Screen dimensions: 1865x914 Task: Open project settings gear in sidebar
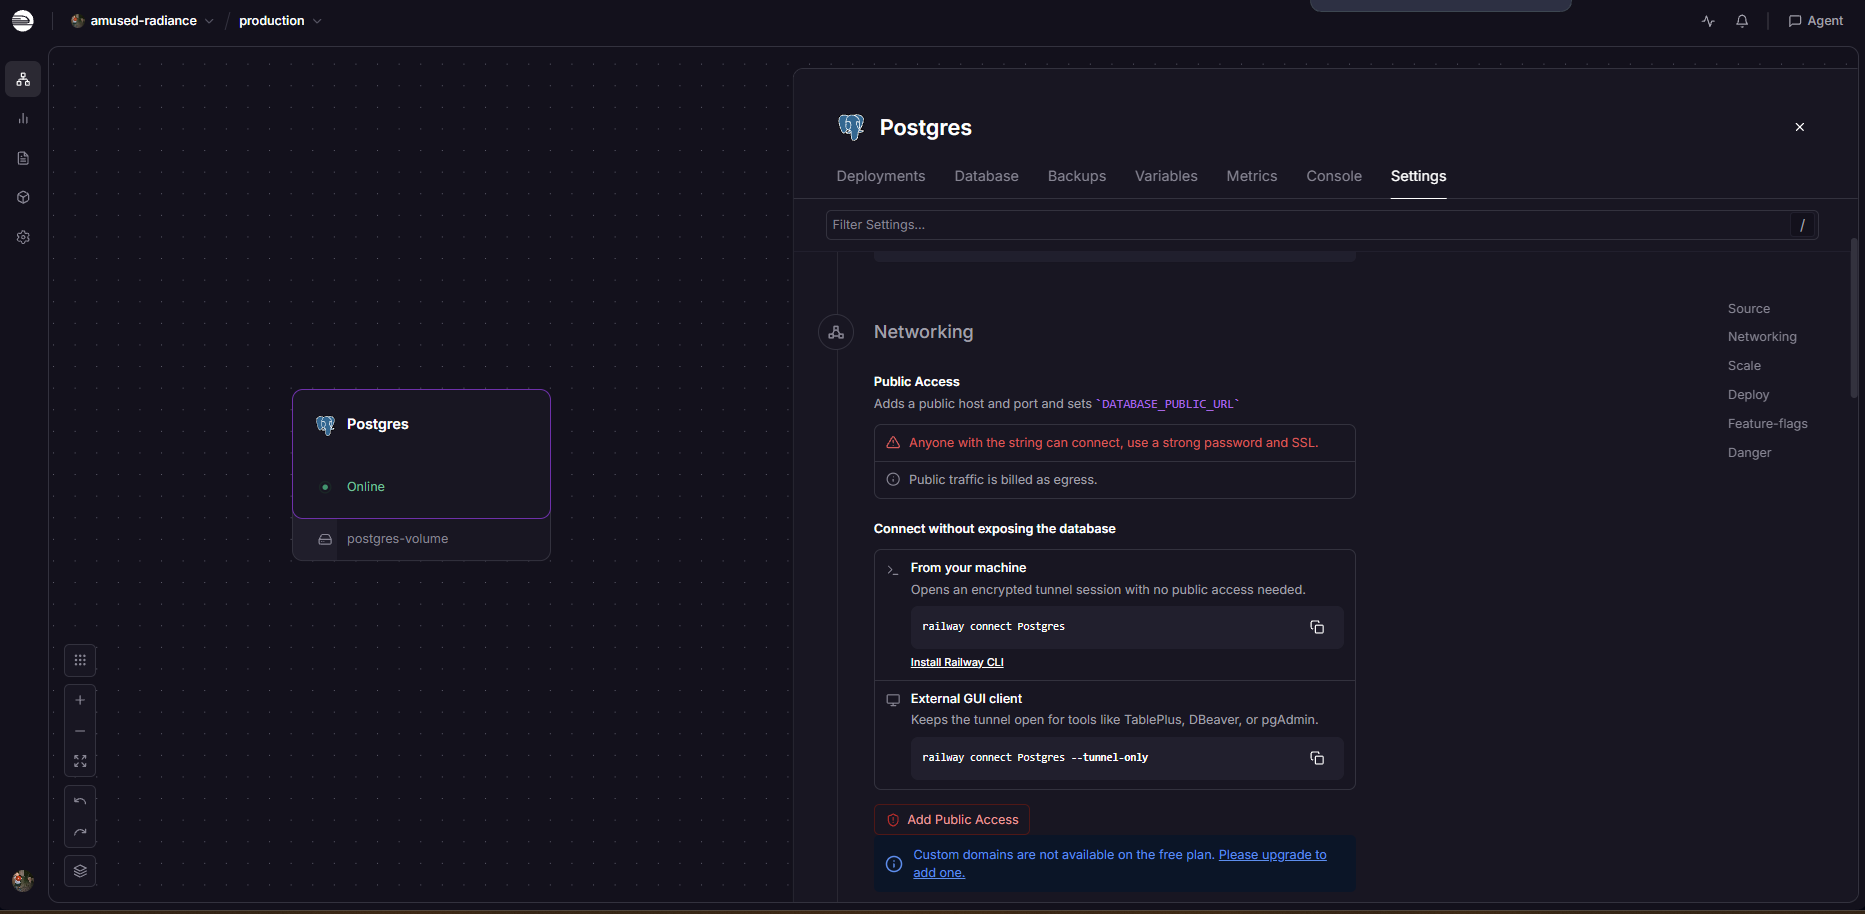tap(23, 237)
